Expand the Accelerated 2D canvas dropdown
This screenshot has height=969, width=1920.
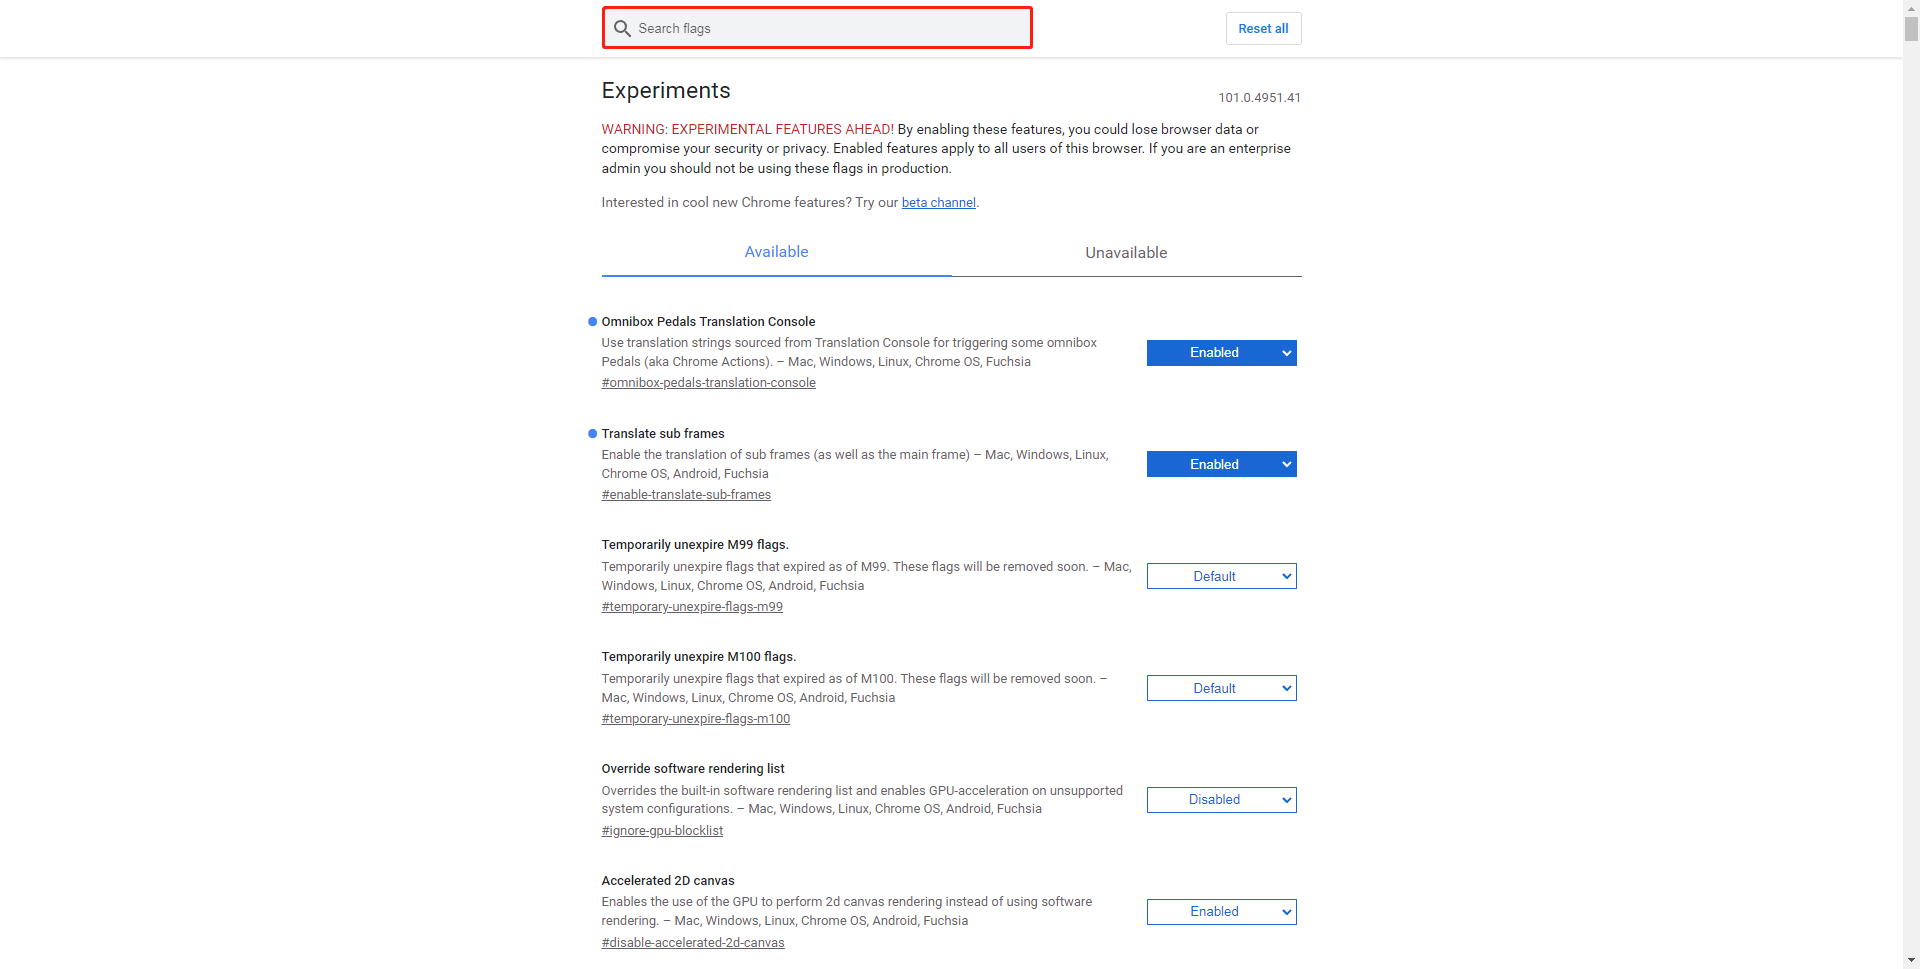pyautogui.click(x=1221, y=912)
